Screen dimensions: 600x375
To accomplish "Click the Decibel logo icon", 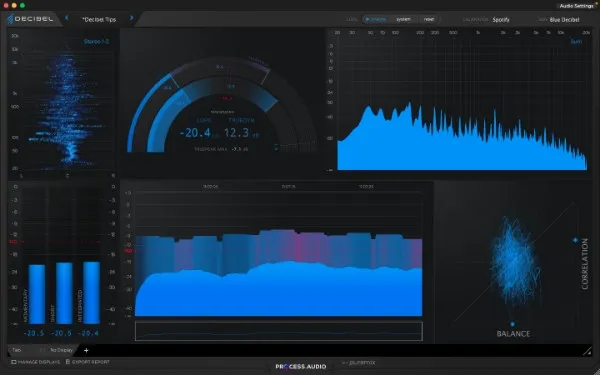I will click(10, 19).
